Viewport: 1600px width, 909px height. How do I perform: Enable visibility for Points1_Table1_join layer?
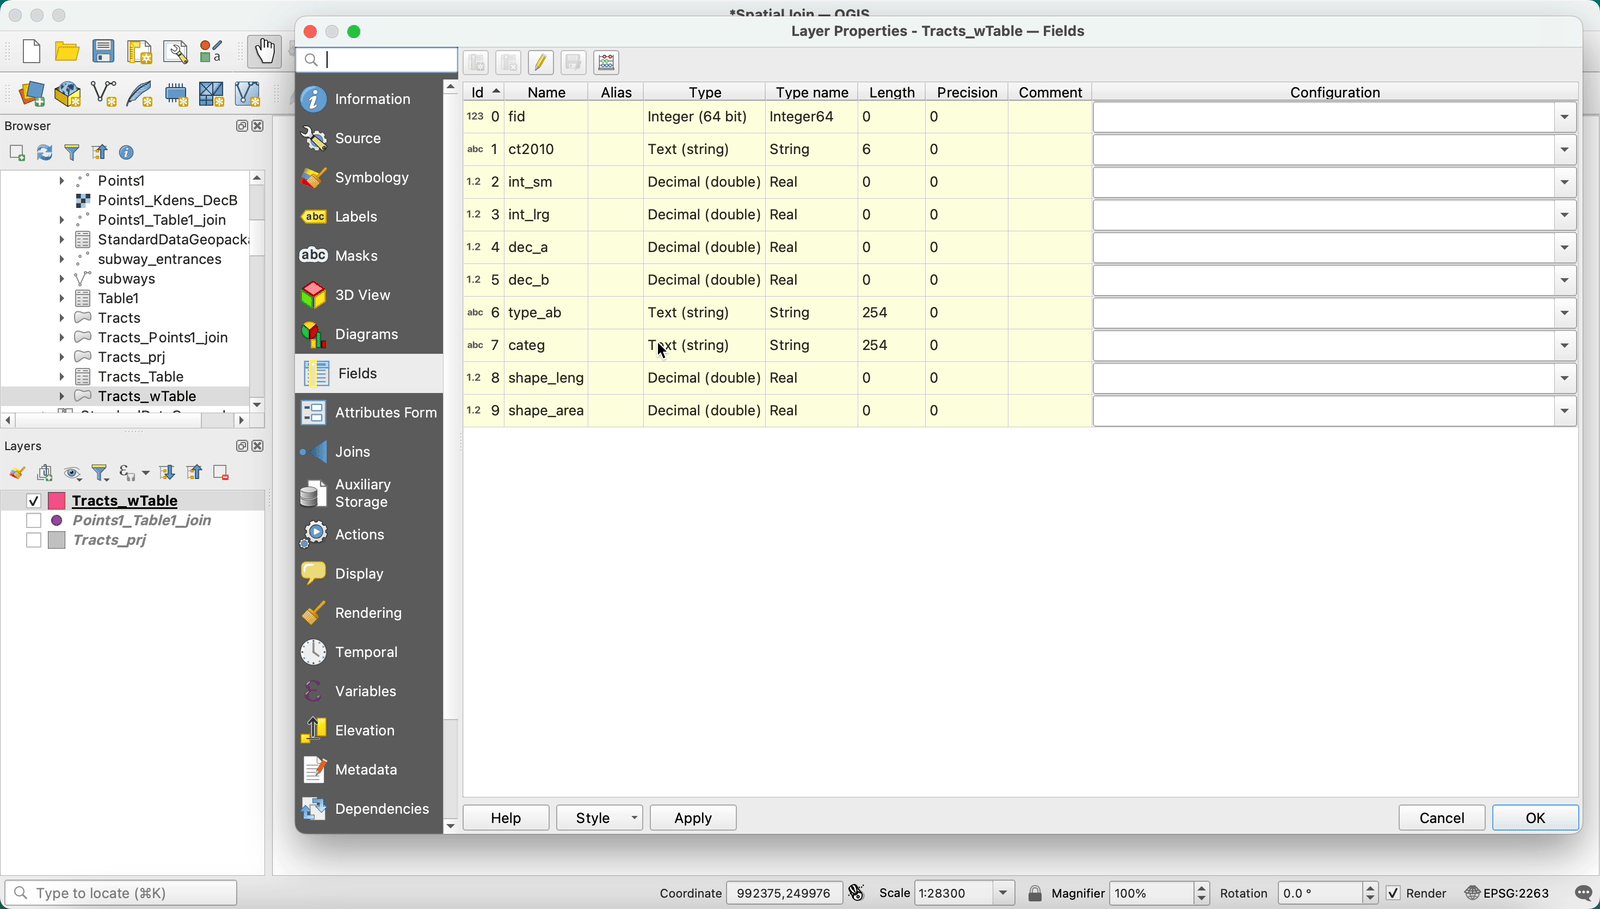[x=34, y=520]
